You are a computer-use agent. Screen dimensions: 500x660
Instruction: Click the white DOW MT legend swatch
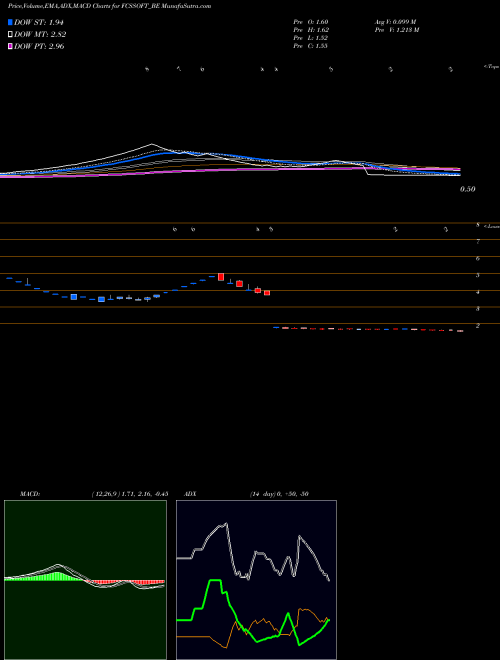point(10,35)
